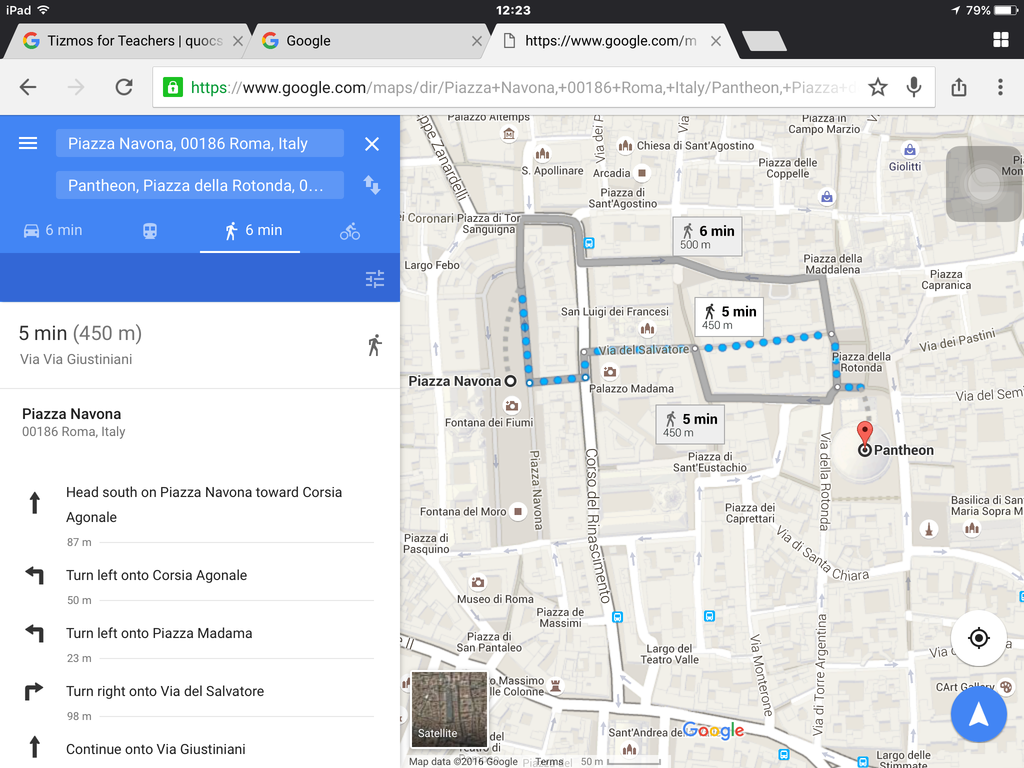Image resolution: width=1024 pixels, height=768 pixels.
Task: Edit starting point Piazza Navona field
Action: click(x=200, y=143)
